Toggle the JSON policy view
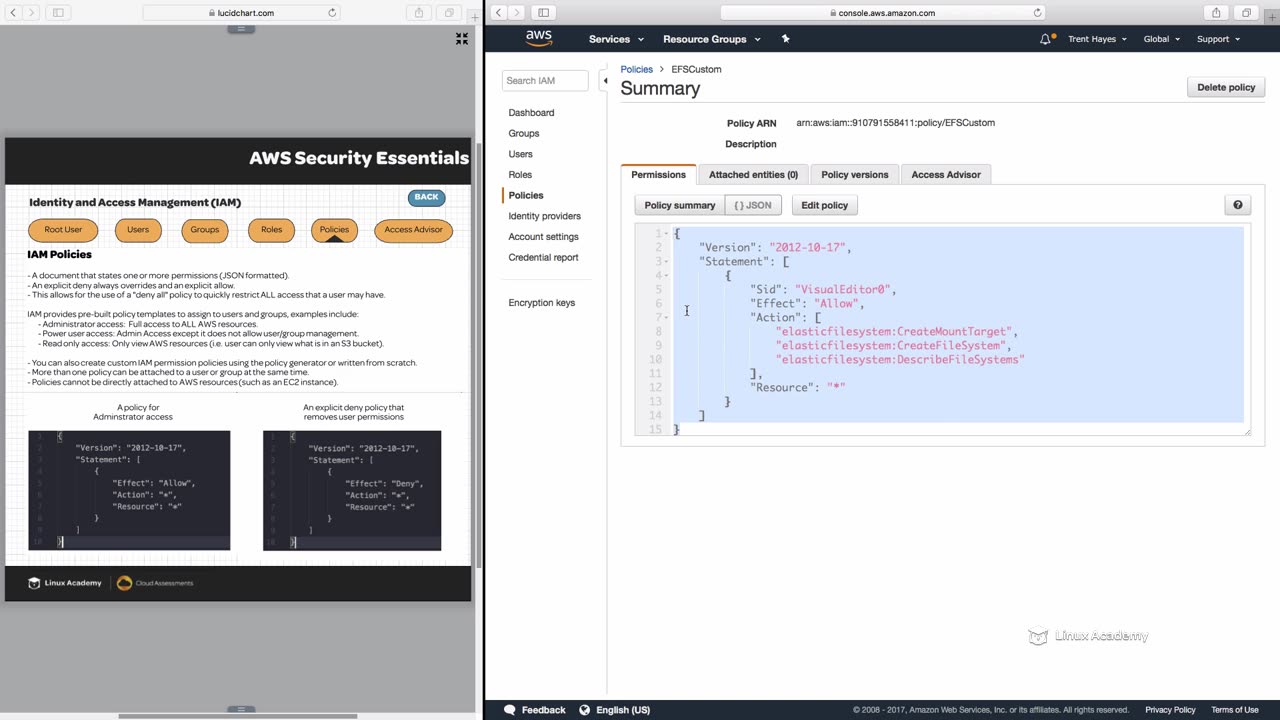The image size is (1280, 720). [x=753, y=205]
